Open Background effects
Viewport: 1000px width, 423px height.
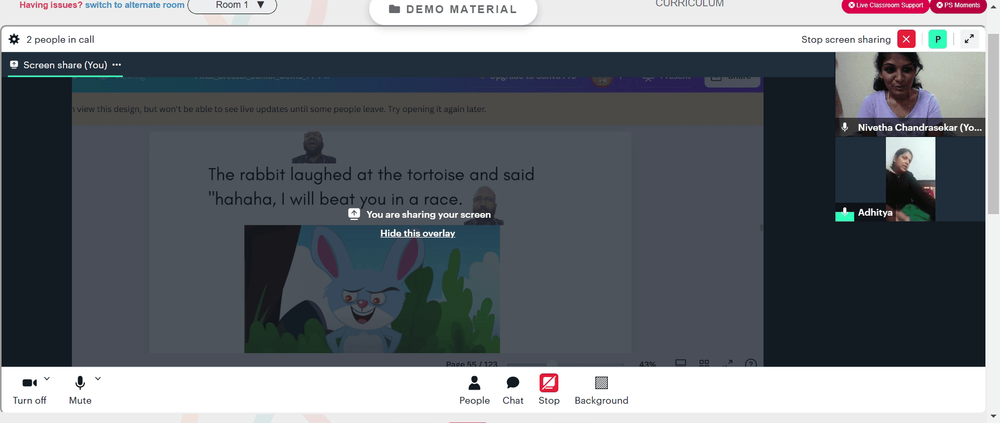pos(601,390)
